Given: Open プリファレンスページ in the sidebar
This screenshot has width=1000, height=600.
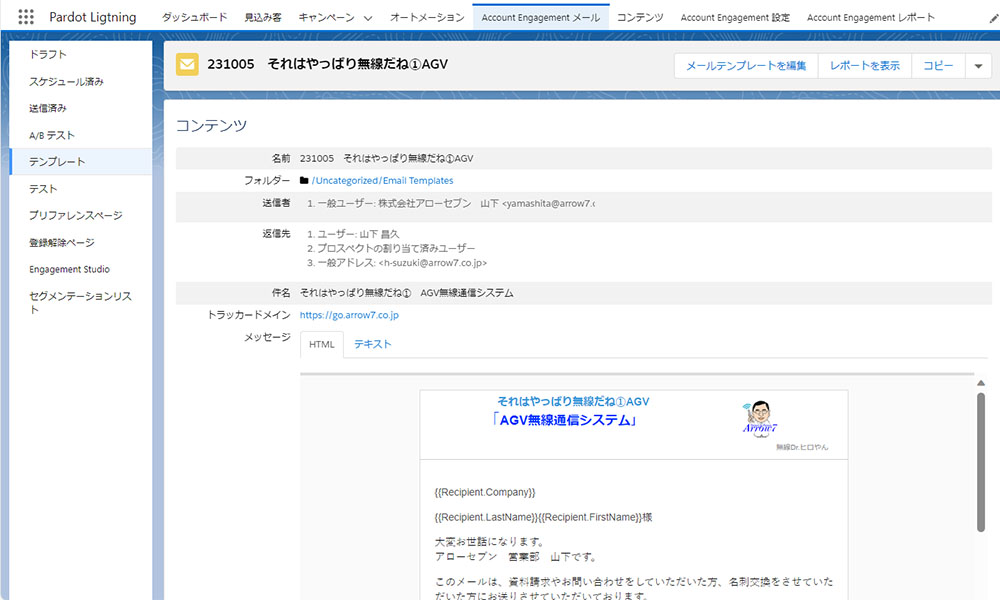Looking at the screenshot, I should tap(81, 216).
